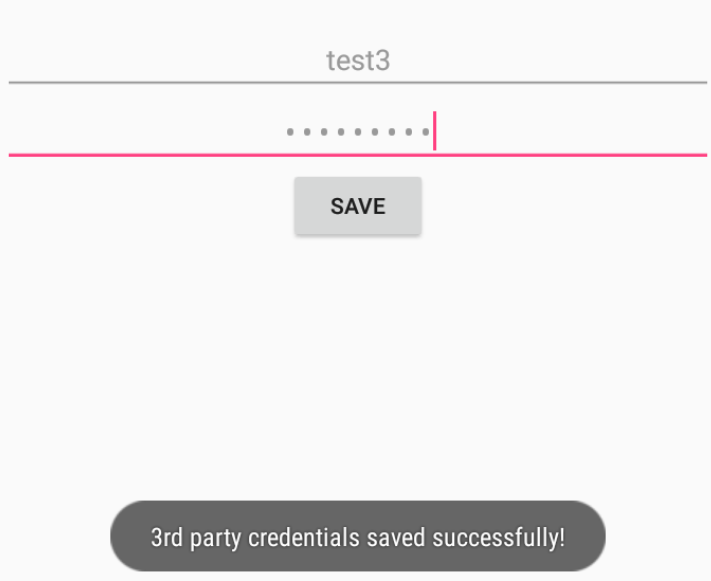Click the letter t starting test3
The image size is (711, 581).
coord(330,61)
